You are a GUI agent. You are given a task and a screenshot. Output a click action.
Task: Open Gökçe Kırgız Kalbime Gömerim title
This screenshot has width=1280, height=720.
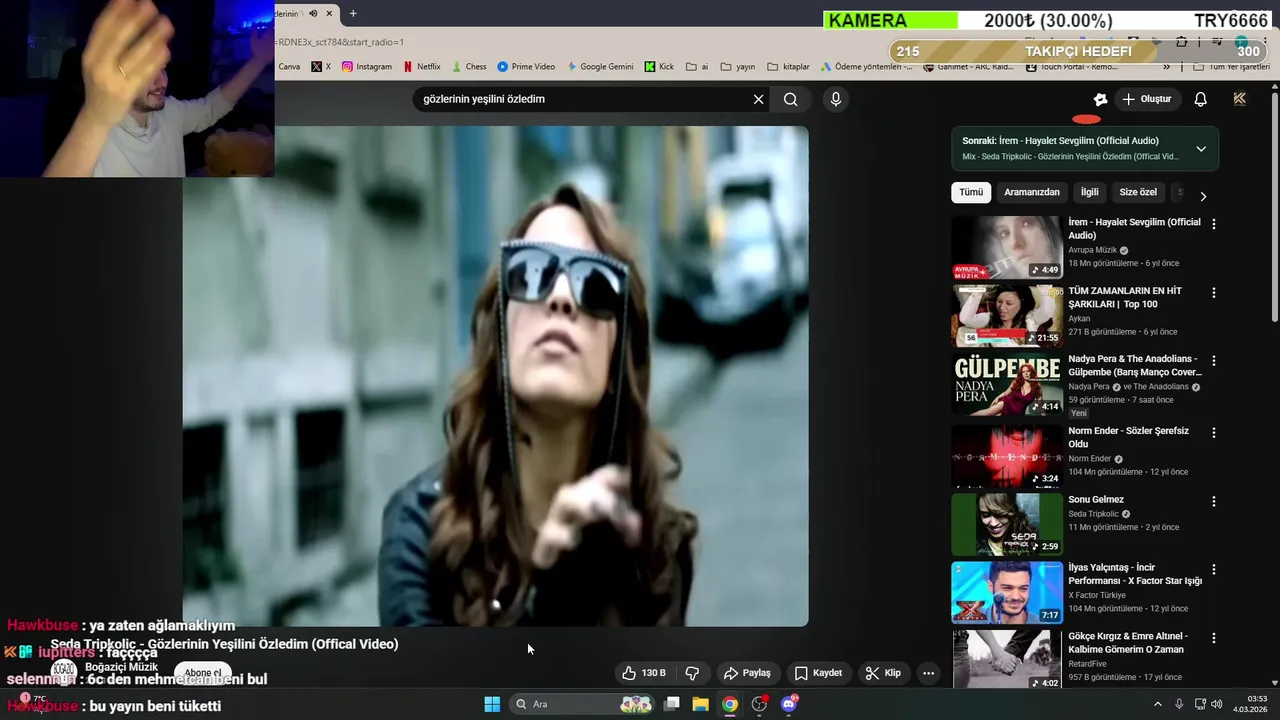pyautogui.click(x=1128, y=642)
